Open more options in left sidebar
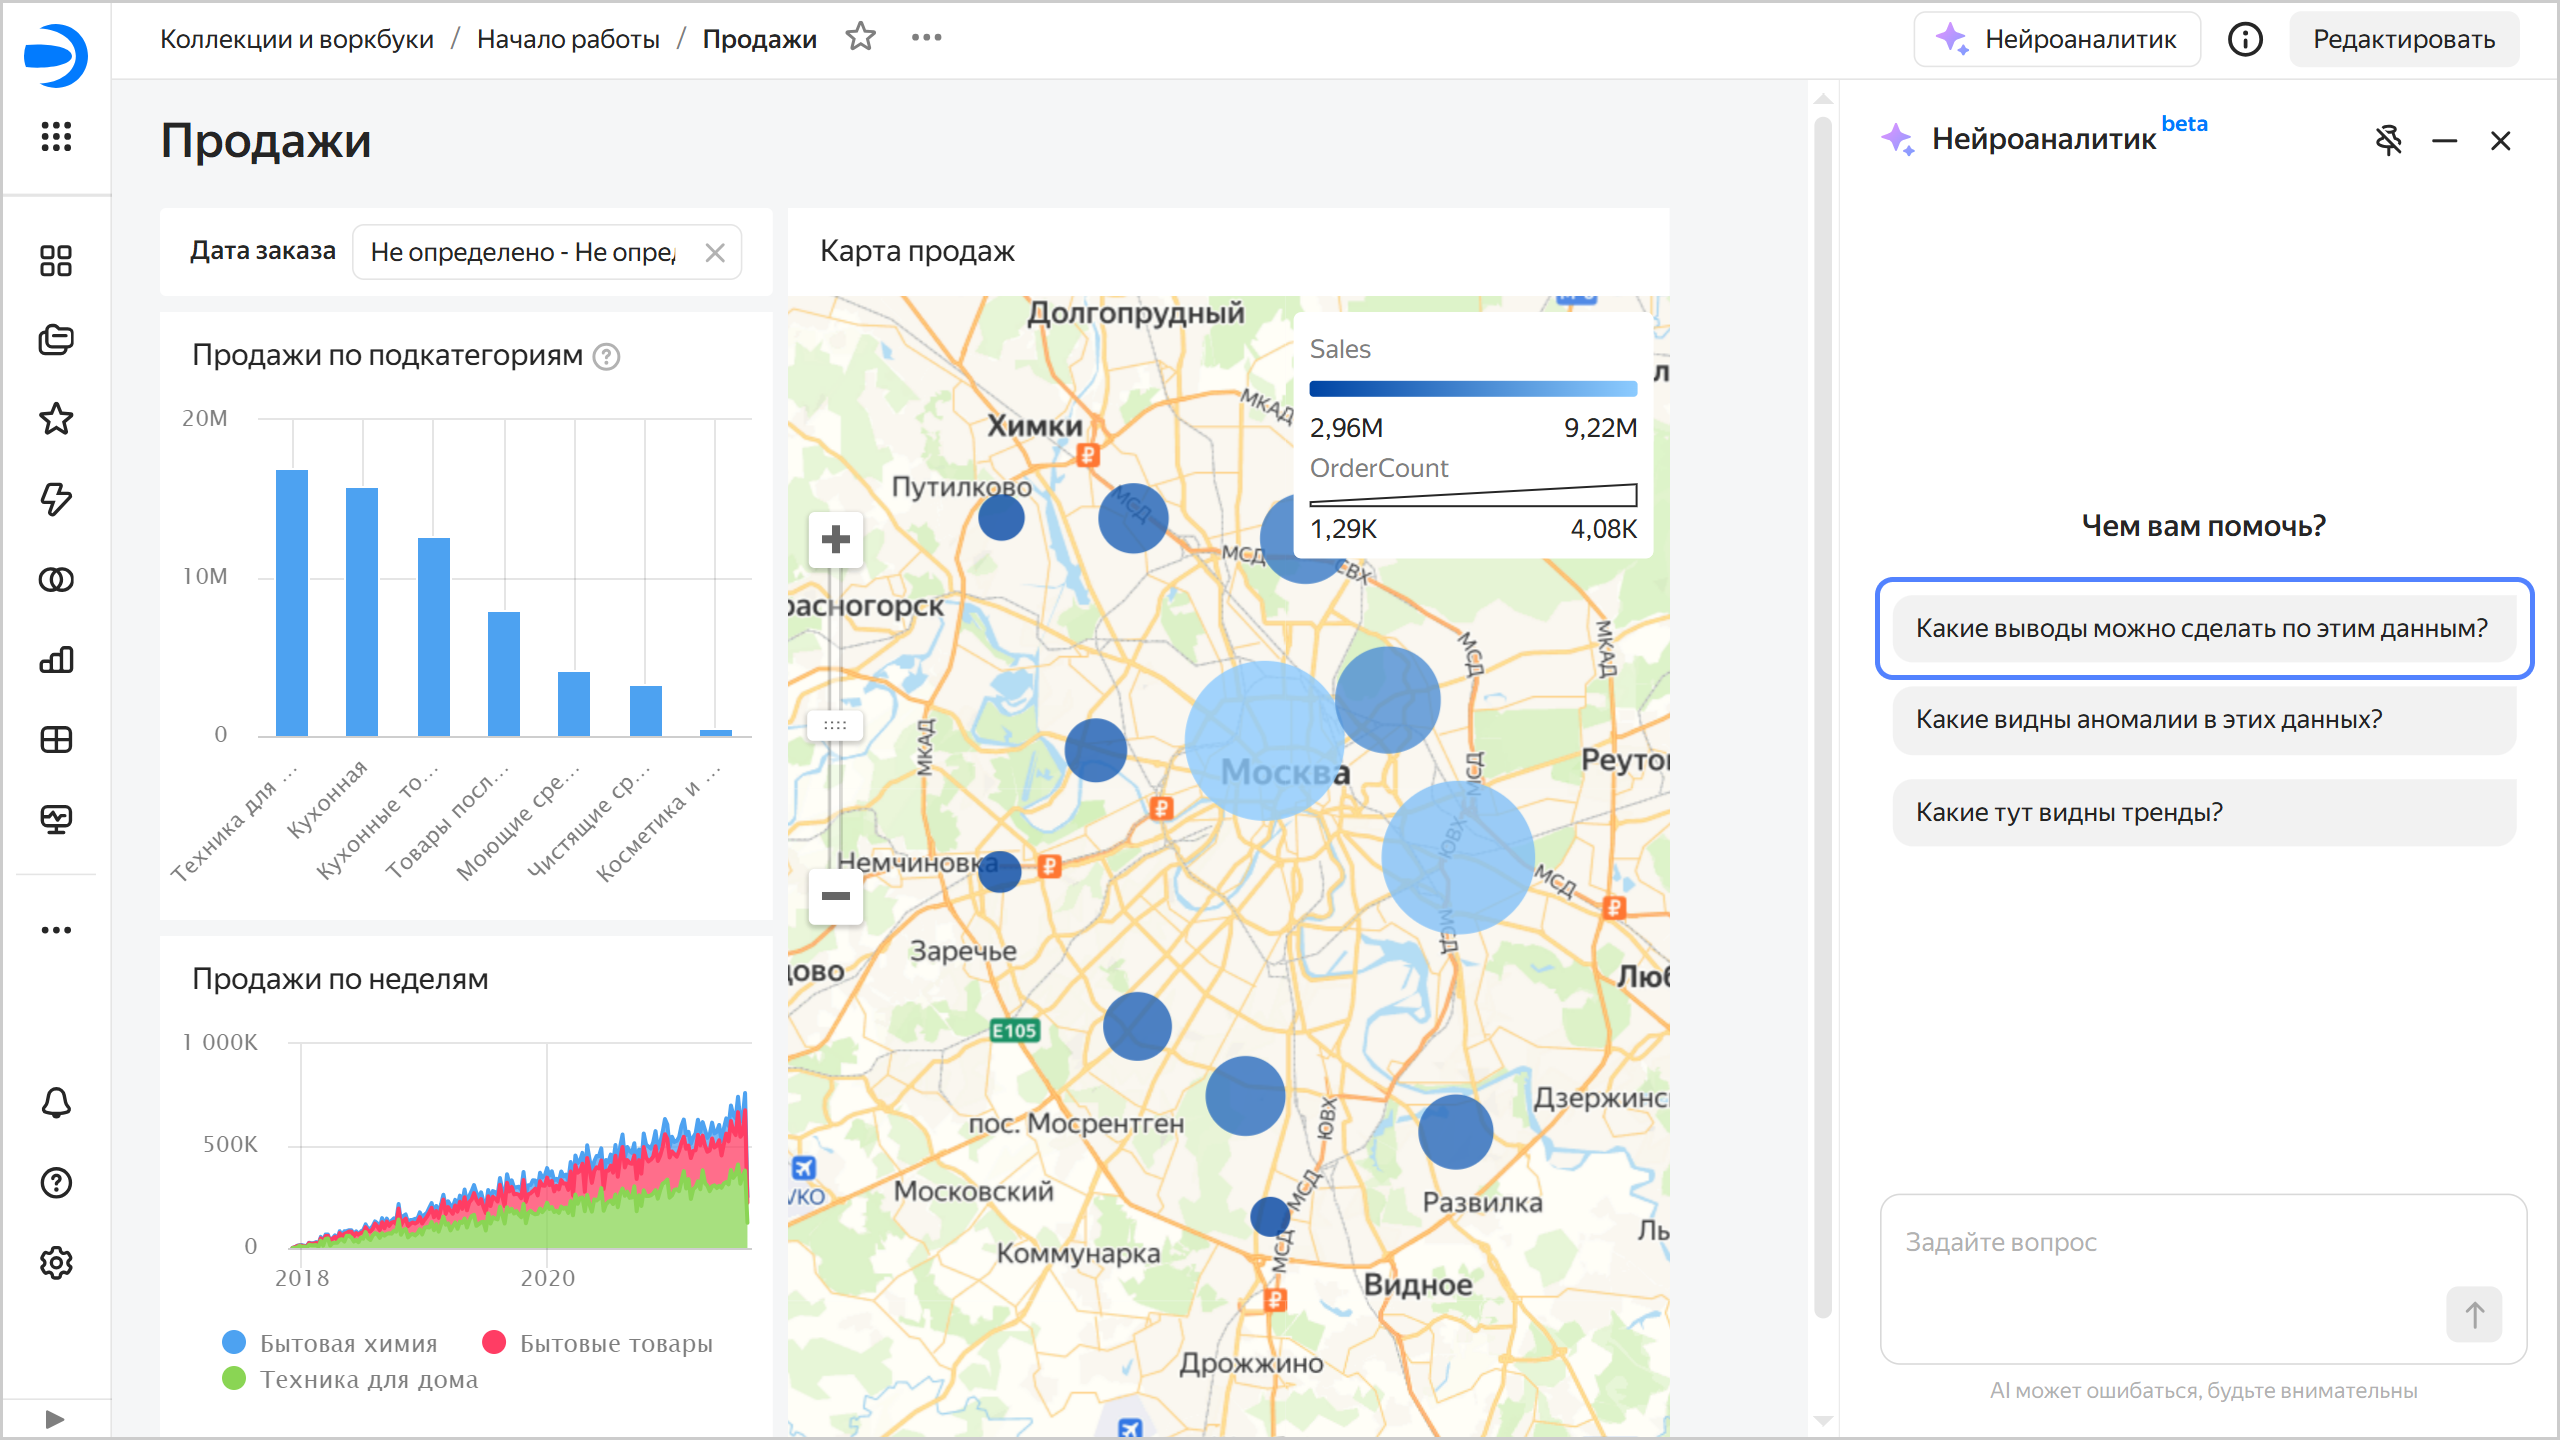The image size is (2560, 1440). (x=56, y=930)
